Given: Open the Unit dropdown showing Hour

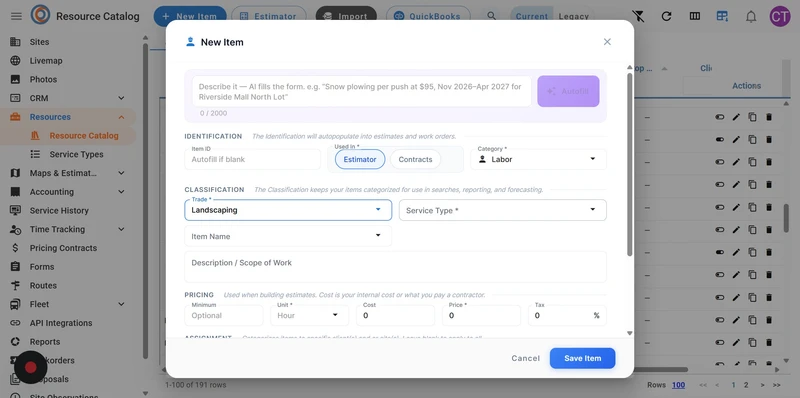Looking at the screenshot, I should (x=309, y=315).
